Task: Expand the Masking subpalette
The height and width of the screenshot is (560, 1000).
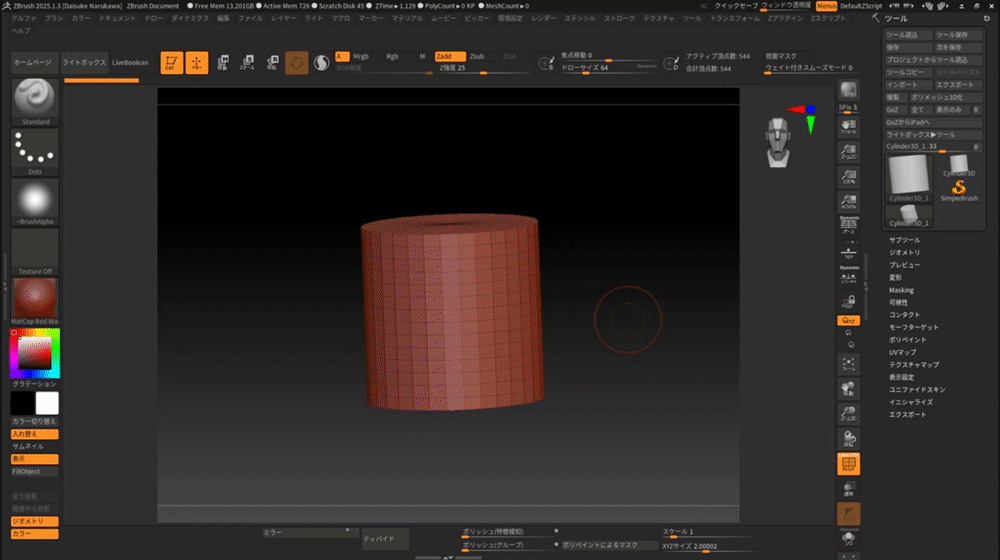Action: (x=901, y=290)
